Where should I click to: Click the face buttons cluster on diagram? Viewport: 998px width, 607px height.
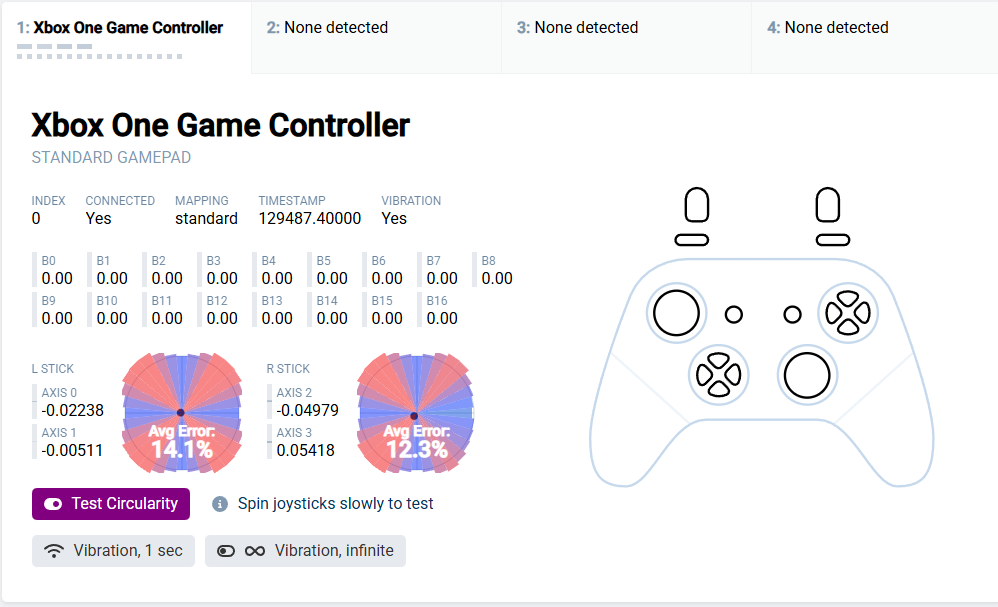point(848,313)
